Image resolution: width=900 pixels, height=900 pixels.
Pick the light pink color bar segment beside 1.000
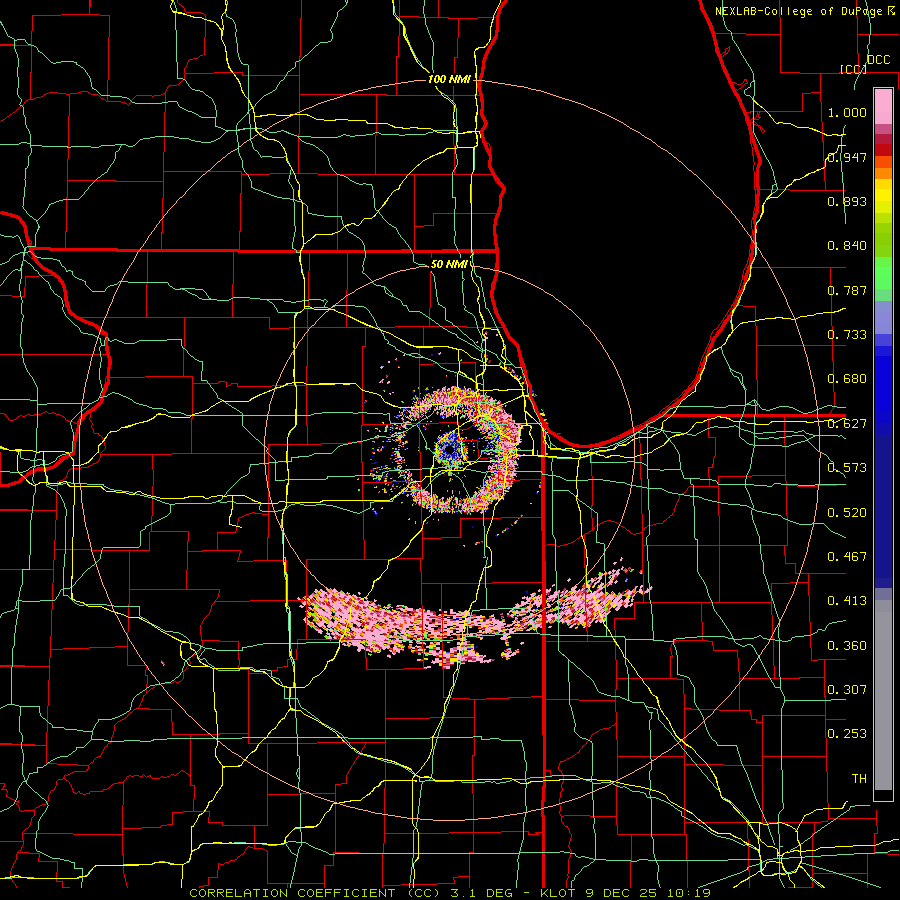883,107
